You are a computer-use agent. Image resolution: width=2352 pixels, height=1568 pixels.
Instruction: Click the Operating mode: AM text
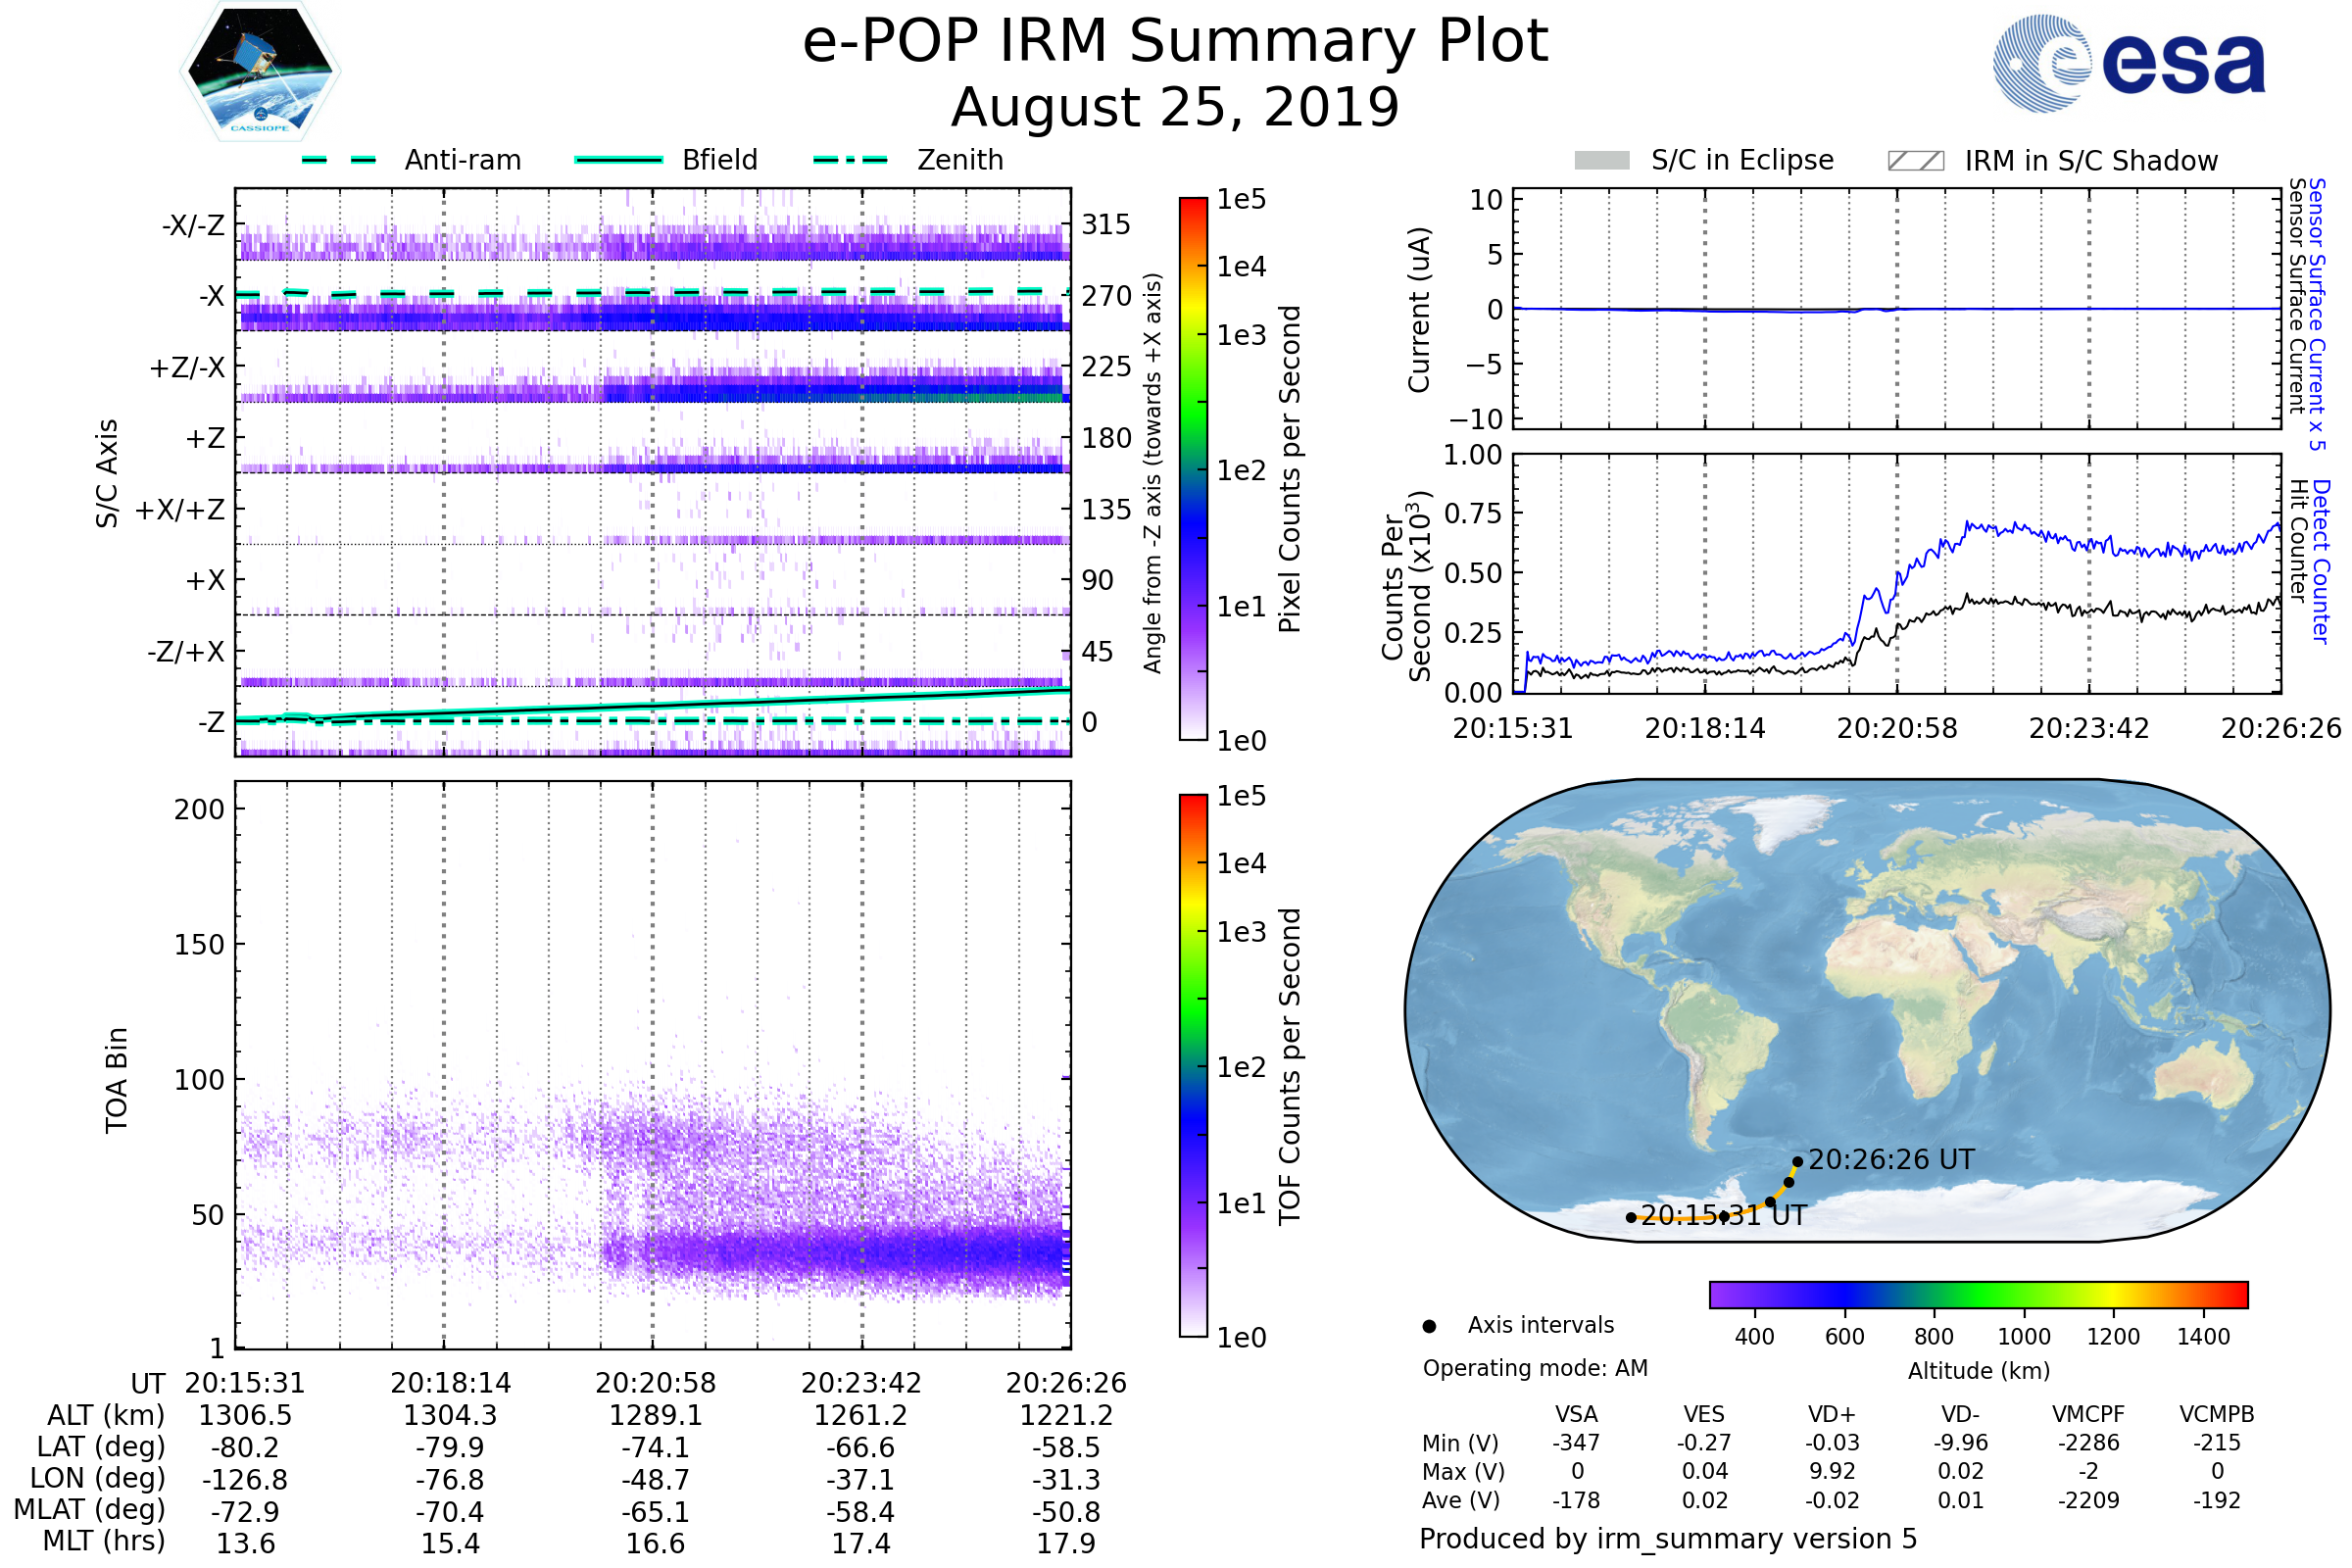pos(1535,1368)
